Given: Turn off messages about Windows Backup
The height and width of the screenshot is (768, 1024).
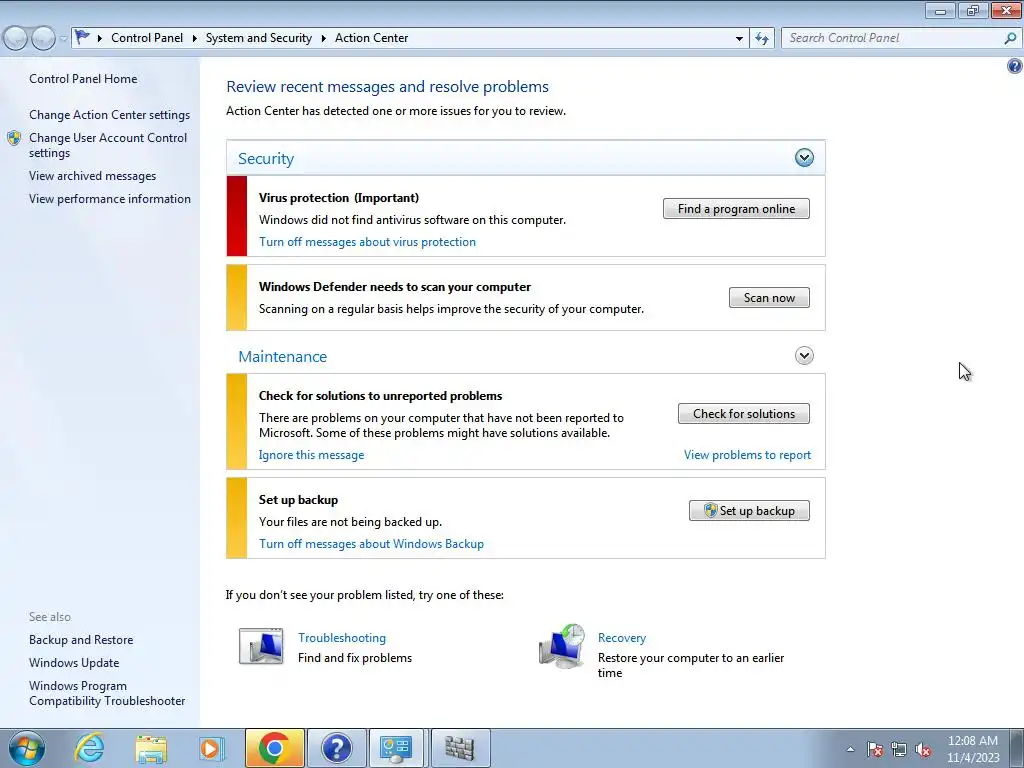Looking at the screenshot, I should click(371, 543).
